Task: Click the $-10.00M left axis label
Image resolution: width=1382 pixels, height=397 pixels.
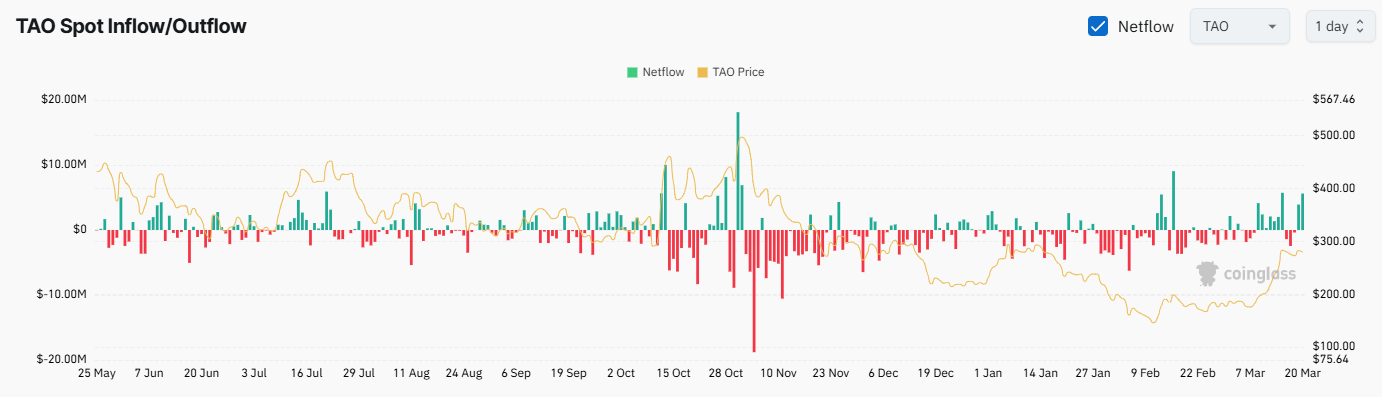Action: click(x=61, y=294)
